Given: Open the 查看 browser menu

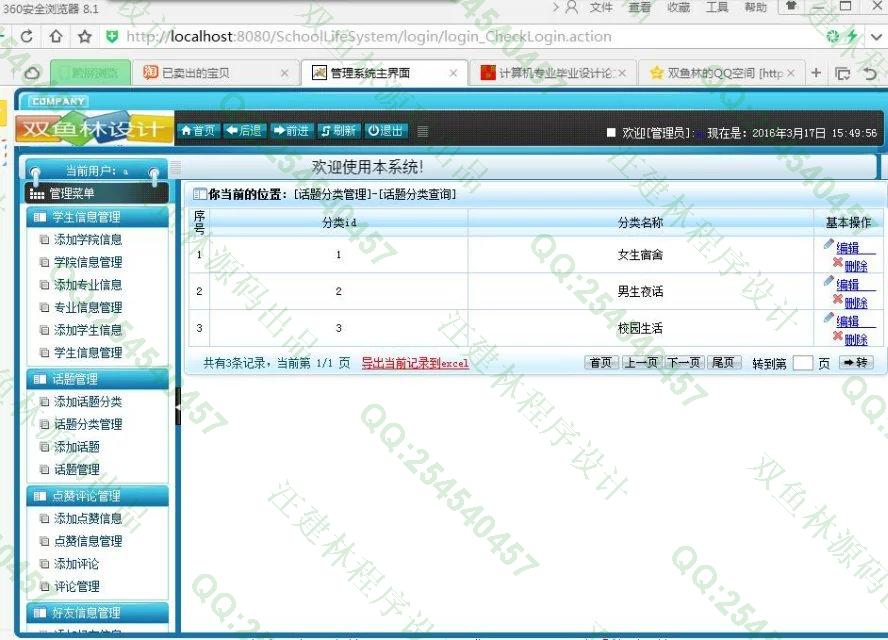Looking at the screenshot, I should point(639,7).
